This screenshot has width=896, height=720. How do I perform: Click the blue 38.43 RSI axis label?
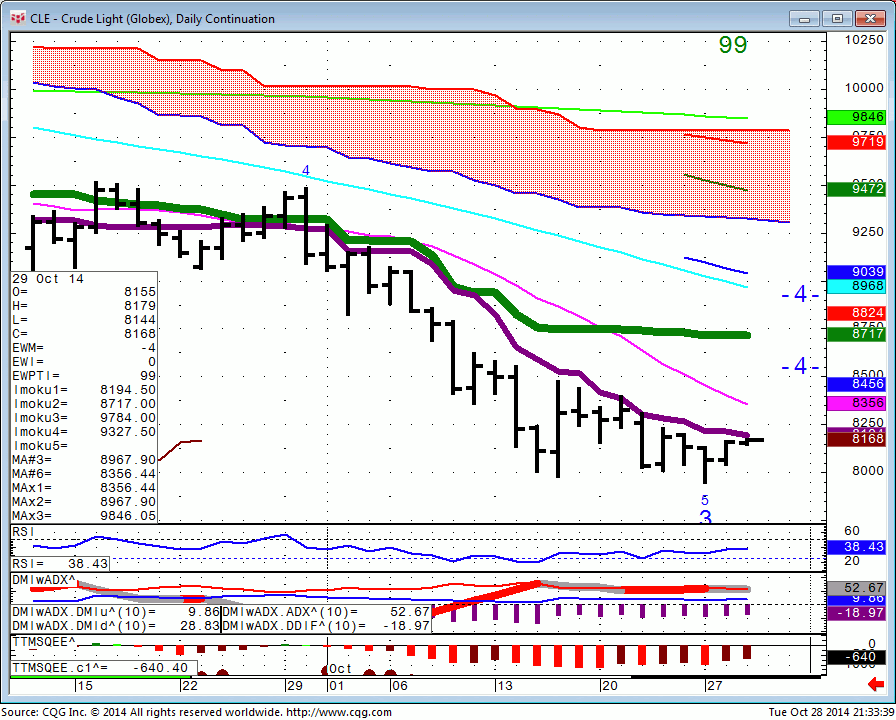856,547
